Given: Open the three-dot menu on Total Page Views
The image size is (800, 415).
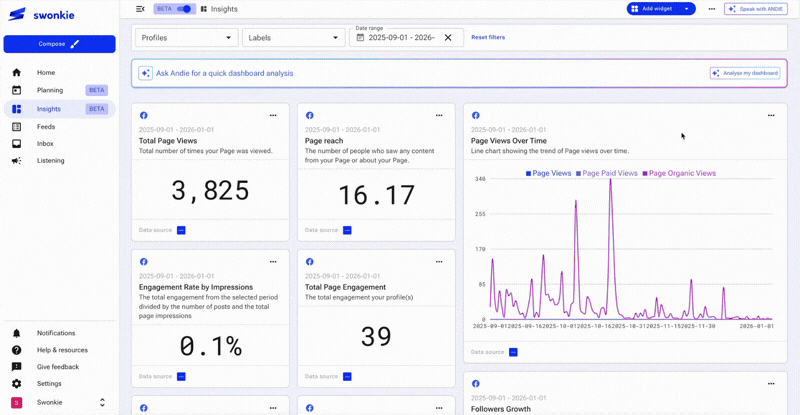Looking at the screenshot, I should 273,116.
